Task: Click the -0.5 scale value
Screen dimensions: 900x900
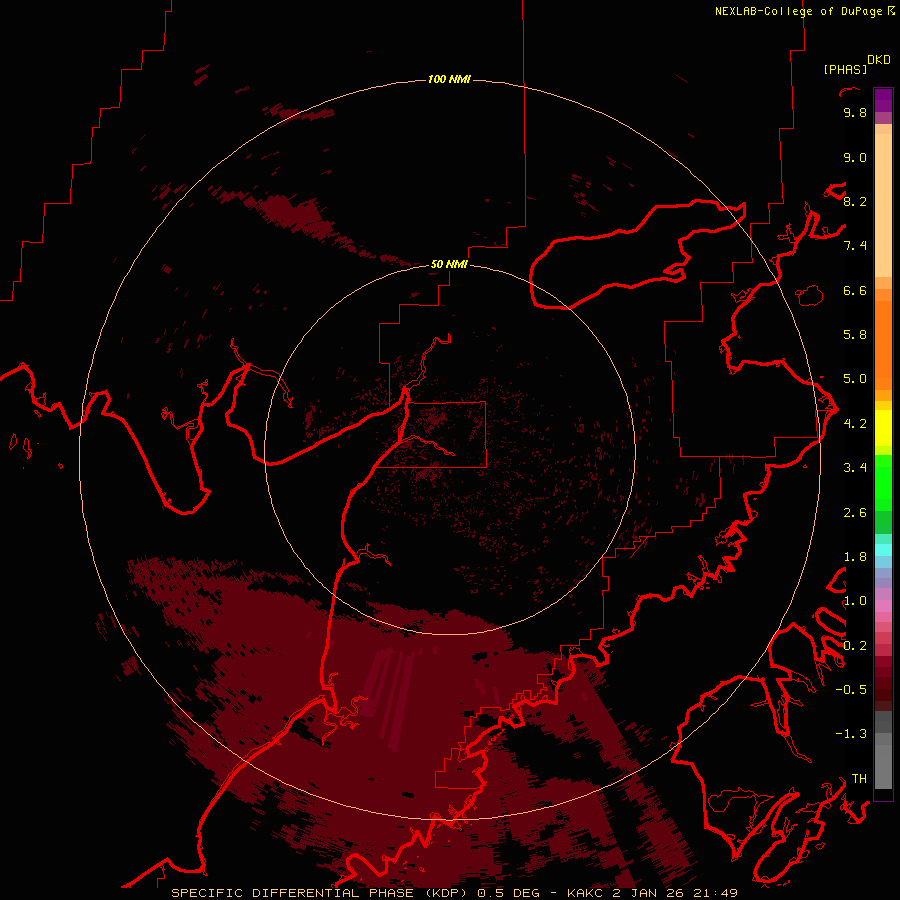Action: 851,689
